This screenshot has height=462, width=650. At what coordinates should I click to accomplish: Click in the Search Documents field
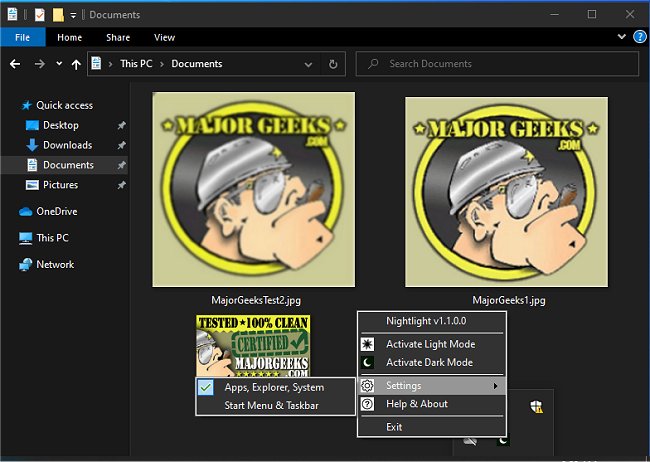[497, 64]
